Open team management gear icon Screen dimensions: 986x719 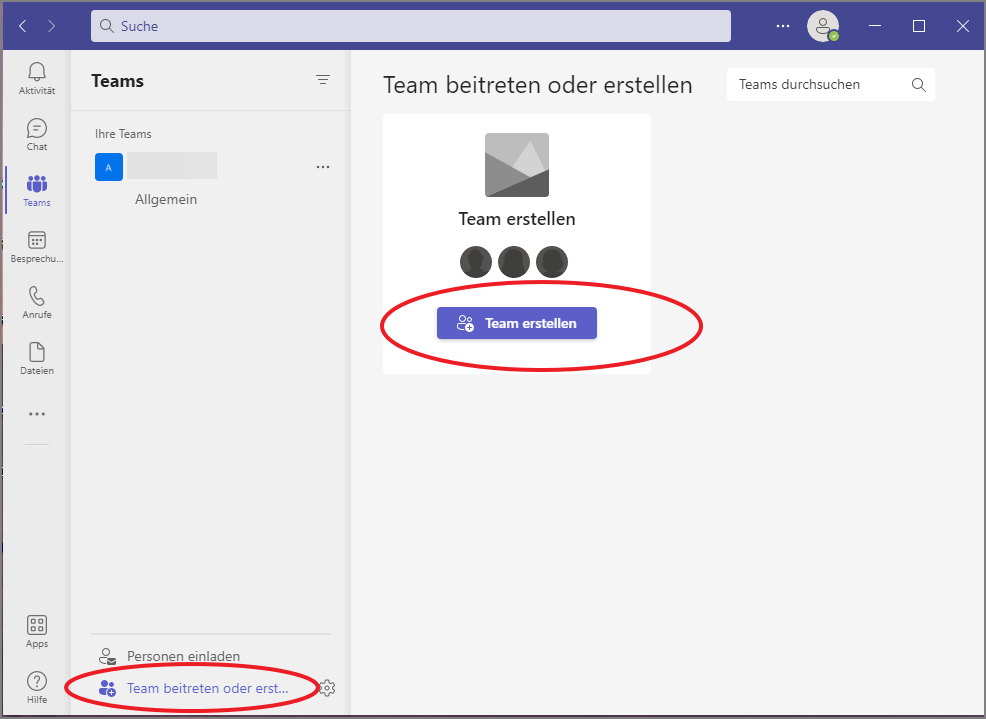pyautogui.click(x=327, y=688)
